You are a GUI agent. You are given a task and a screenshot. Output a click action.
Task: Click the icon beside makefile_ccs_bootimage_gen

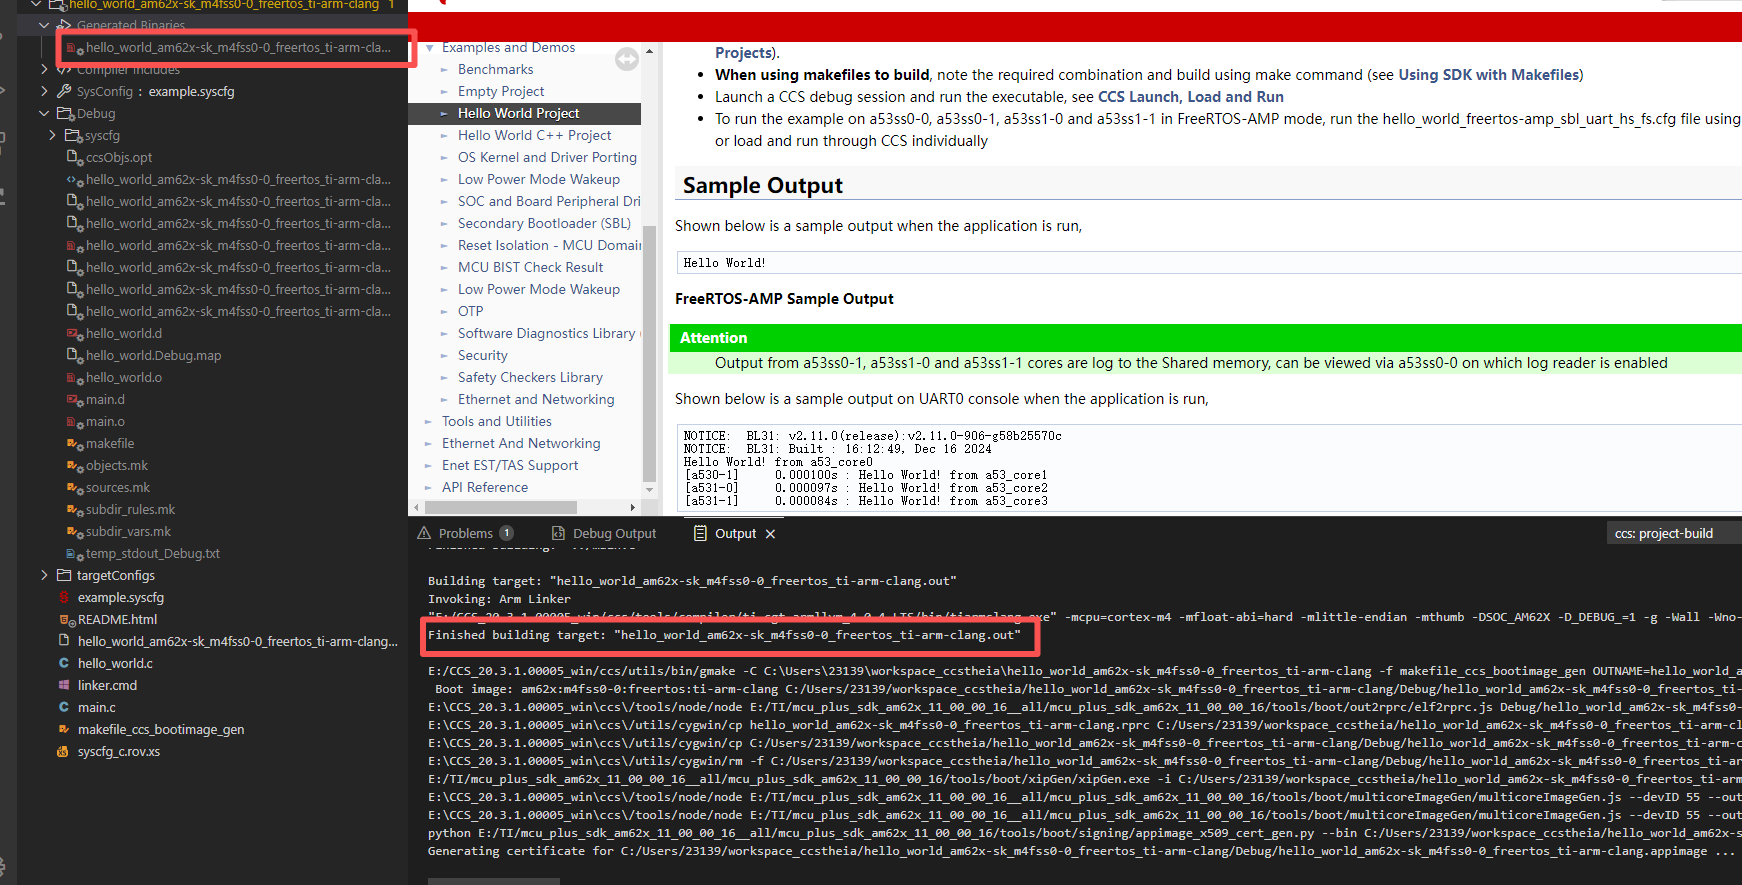coord(65,729)
